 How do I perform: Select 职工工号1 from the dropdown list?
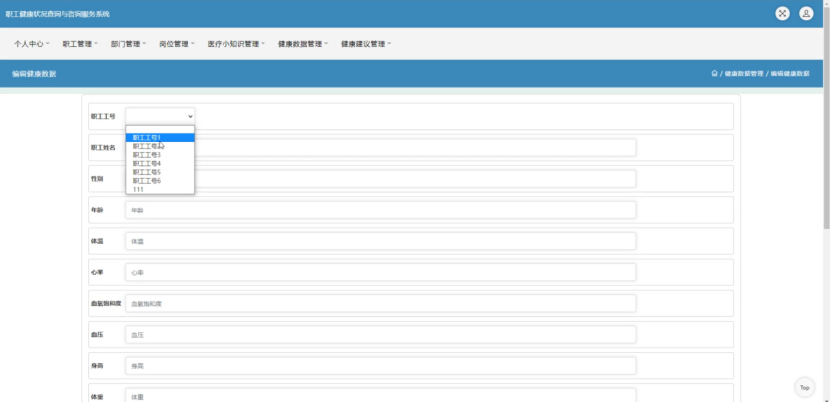(160, 138)
